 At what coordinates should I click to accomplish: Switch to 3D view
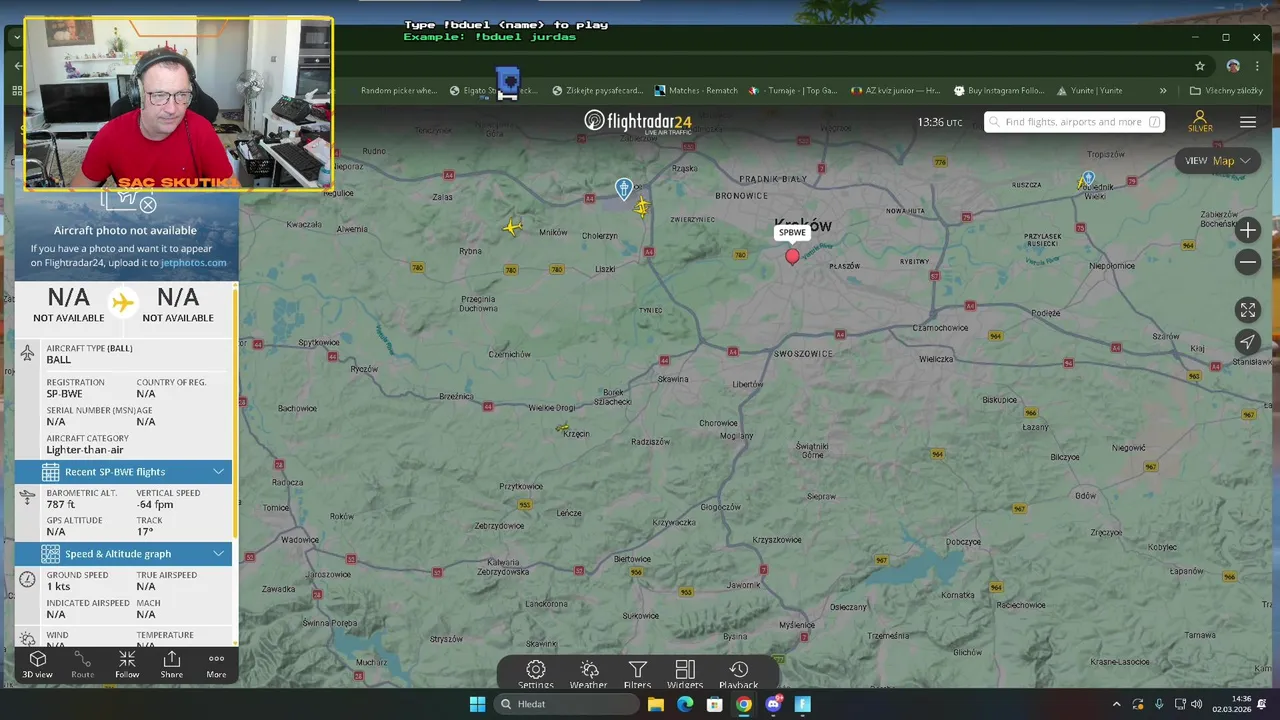coord(38,665)
